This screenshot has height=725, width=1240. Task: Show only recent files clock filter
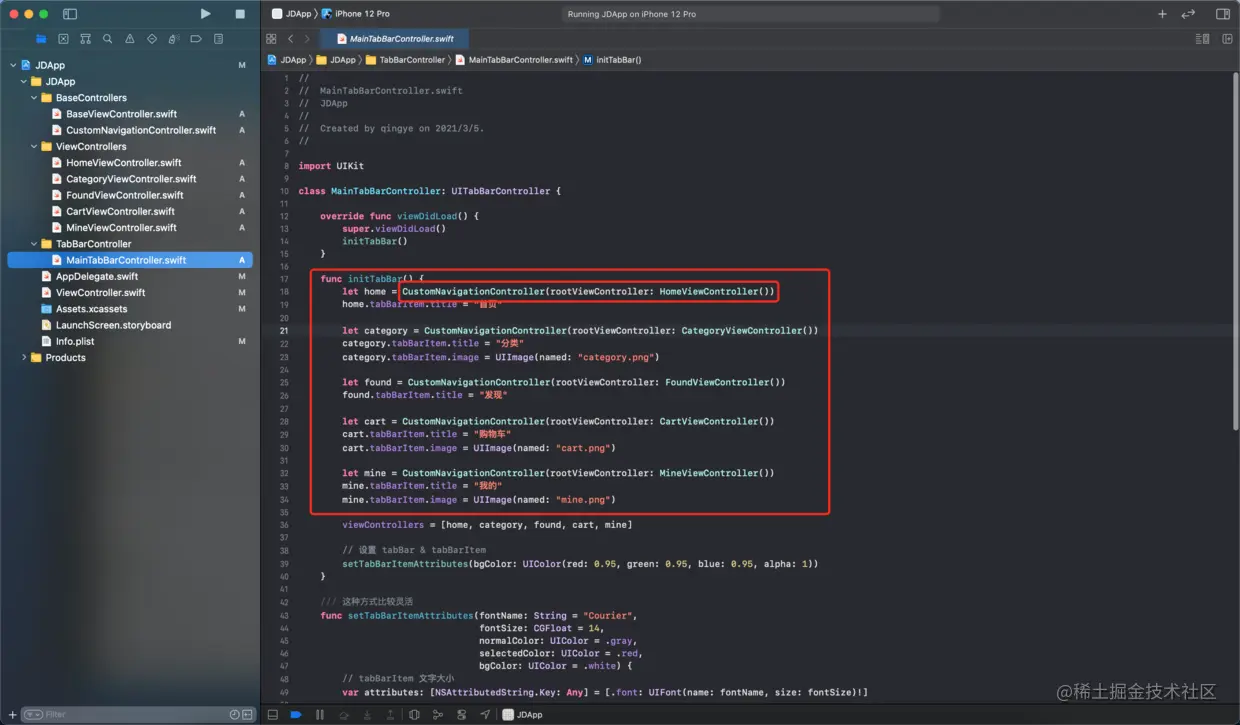coord(234,715)
